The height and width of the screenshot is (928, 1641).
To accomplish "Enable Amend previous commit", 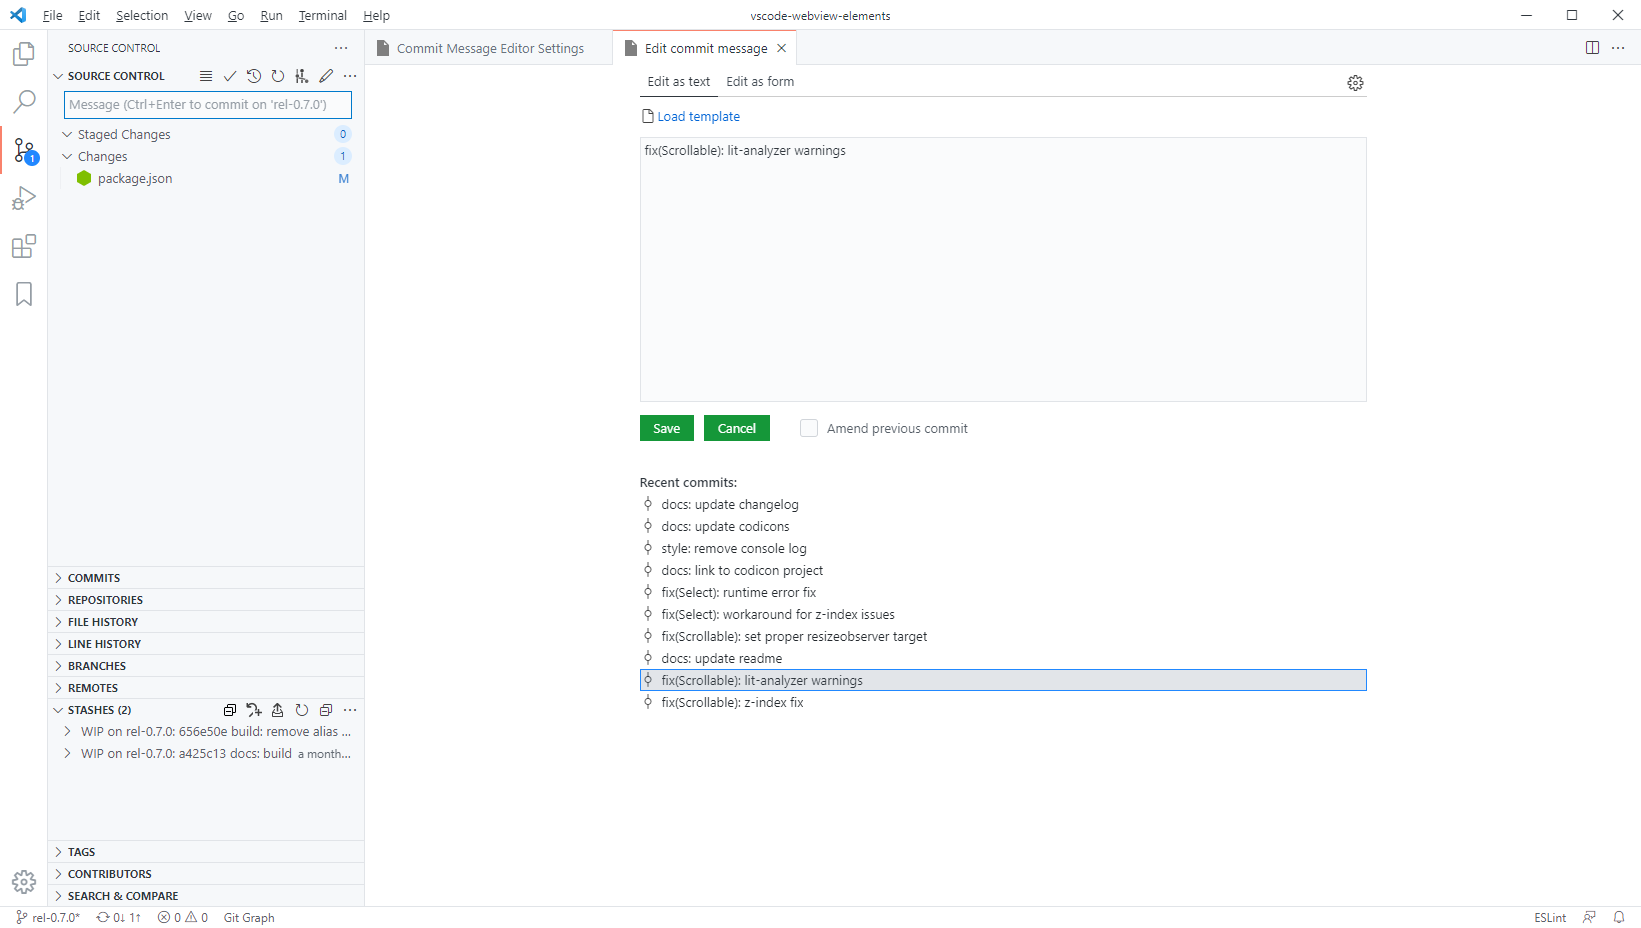I will coord(808,428).
